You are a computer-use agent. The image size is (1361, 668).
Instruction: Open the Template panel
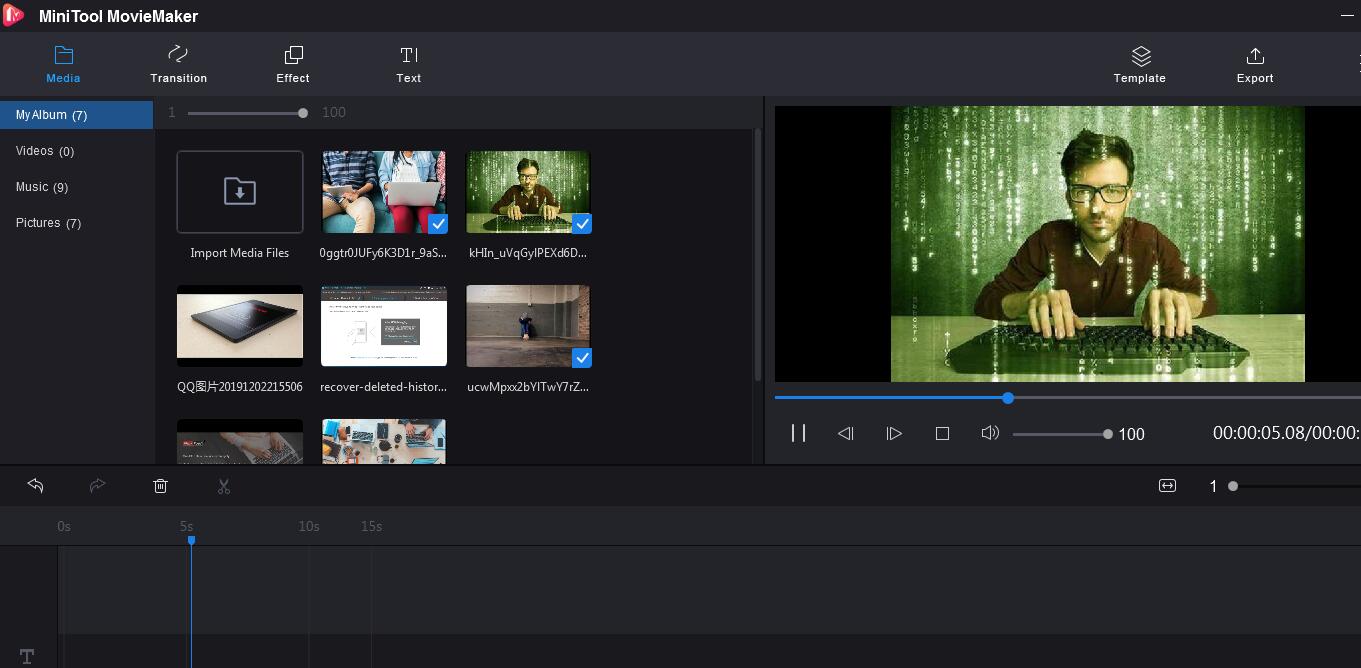click(x=1140, y=64)
